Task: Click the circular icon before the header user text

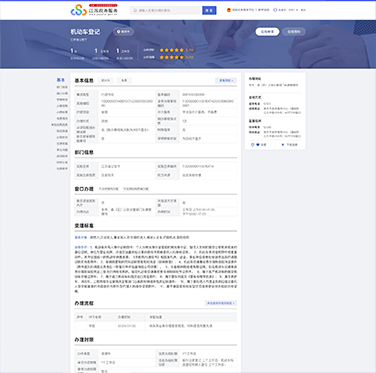Action: coord(275,10)
